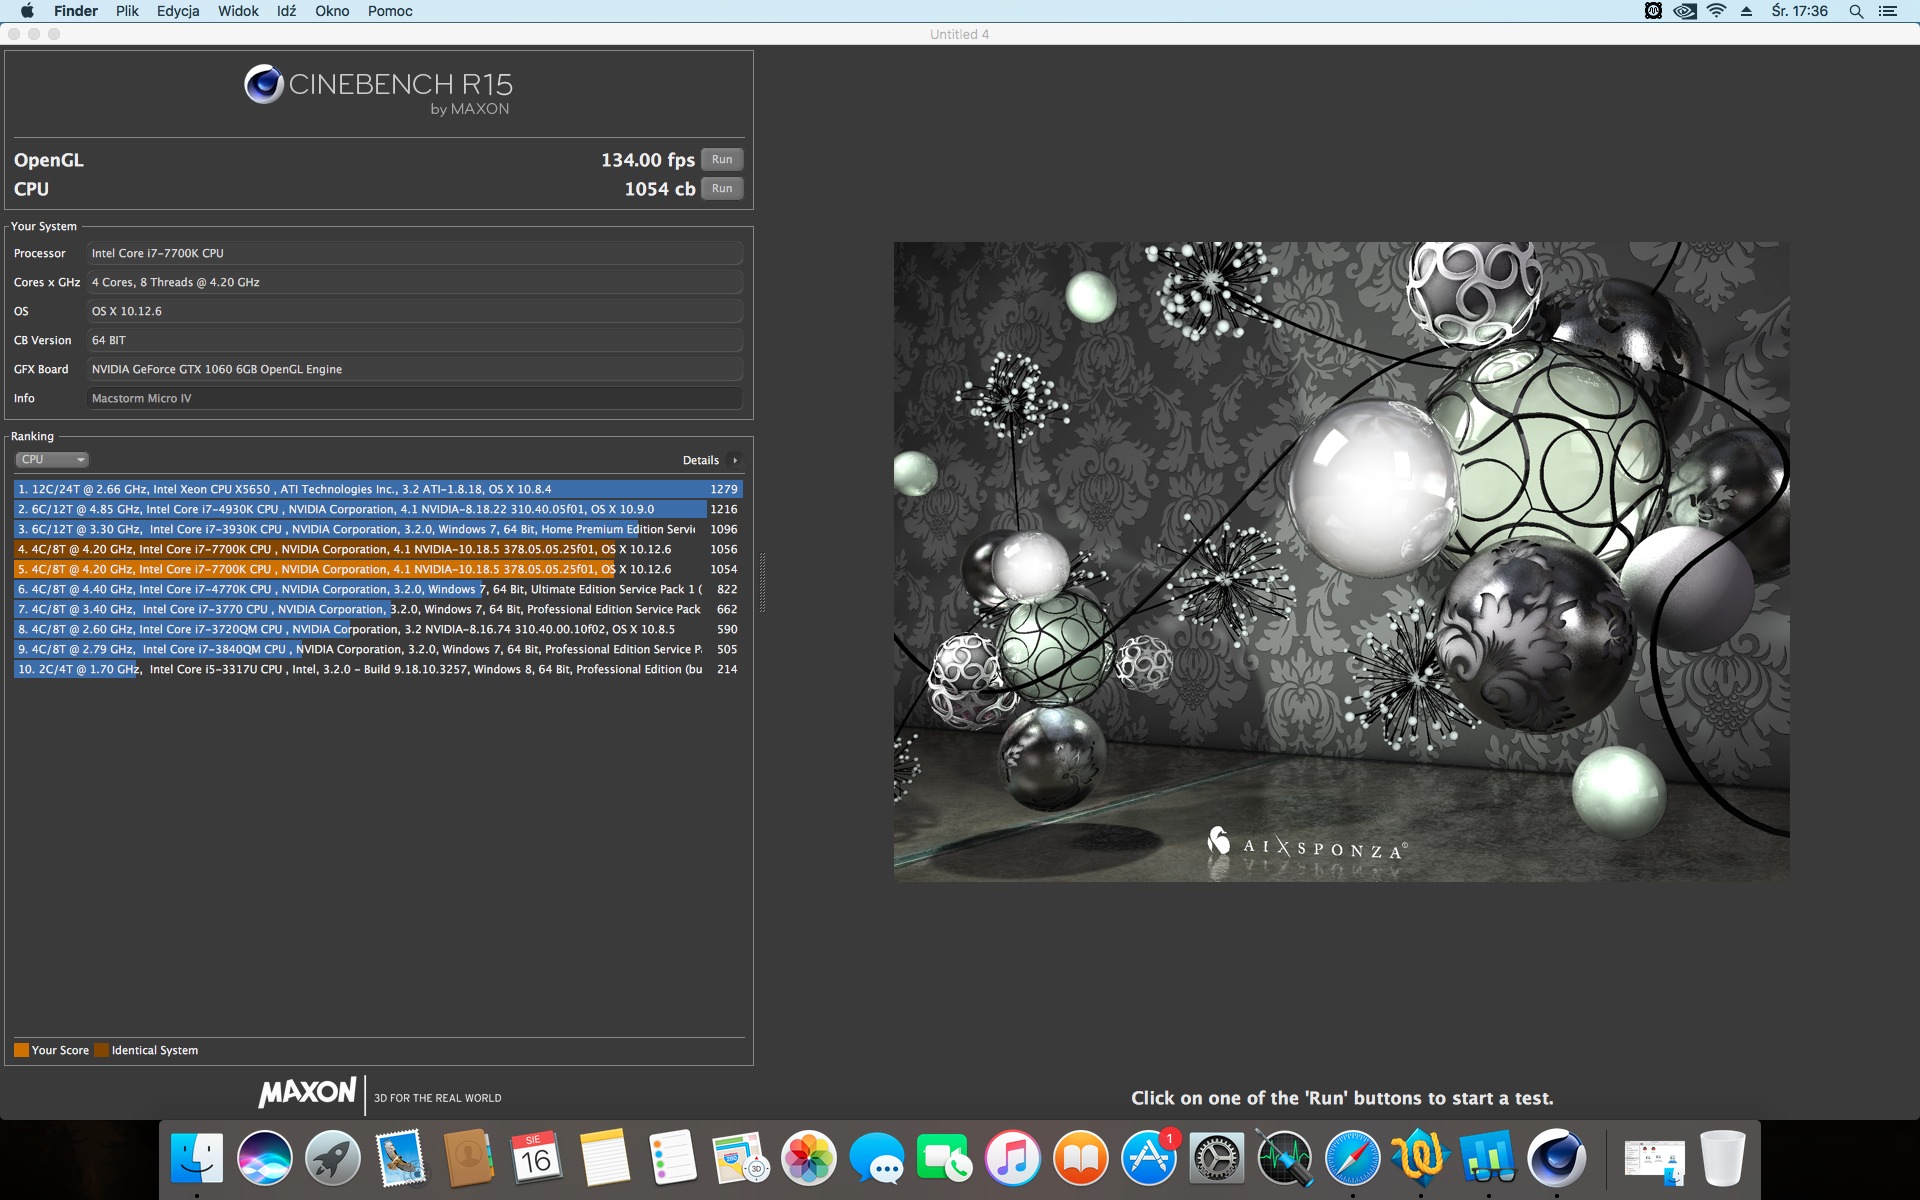Screen dimensions: 1920x1200
Task: Launch Launchpad rocket icon in Dock
Action: [333, 1158]
